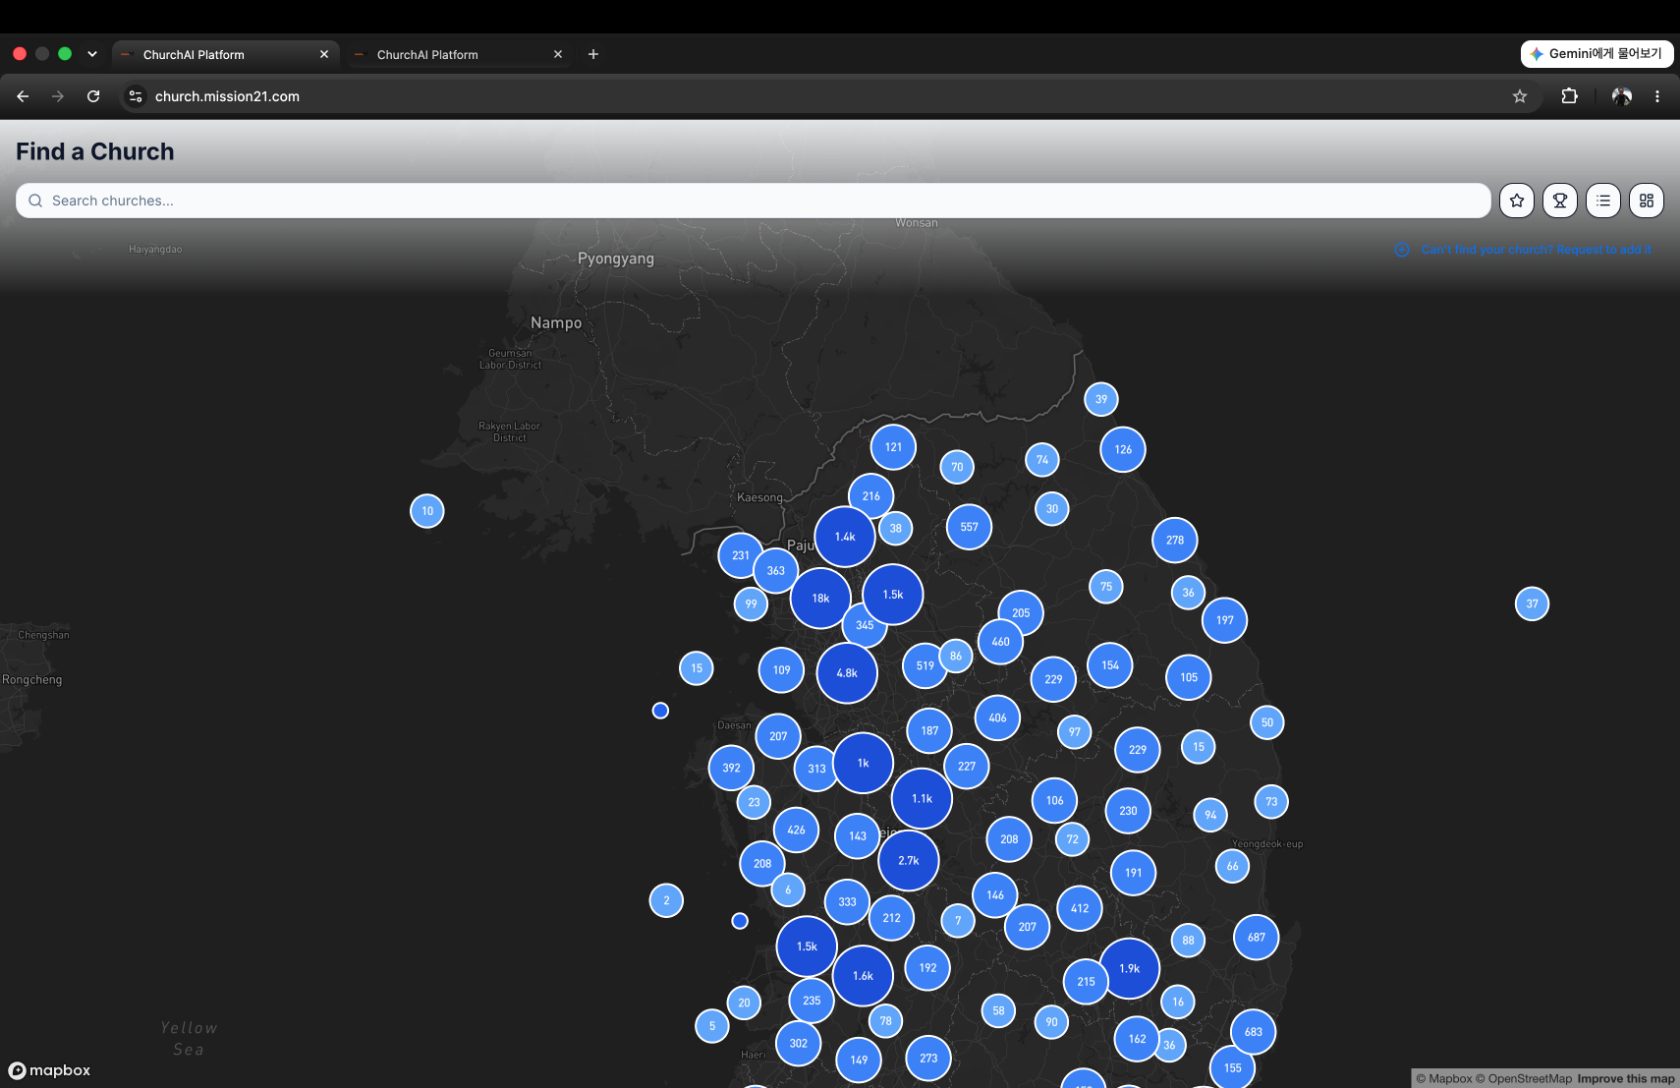Open the 333 cluster marker
The width and height of the screenshot is (1680, 1088).
[x=847, y=902]
